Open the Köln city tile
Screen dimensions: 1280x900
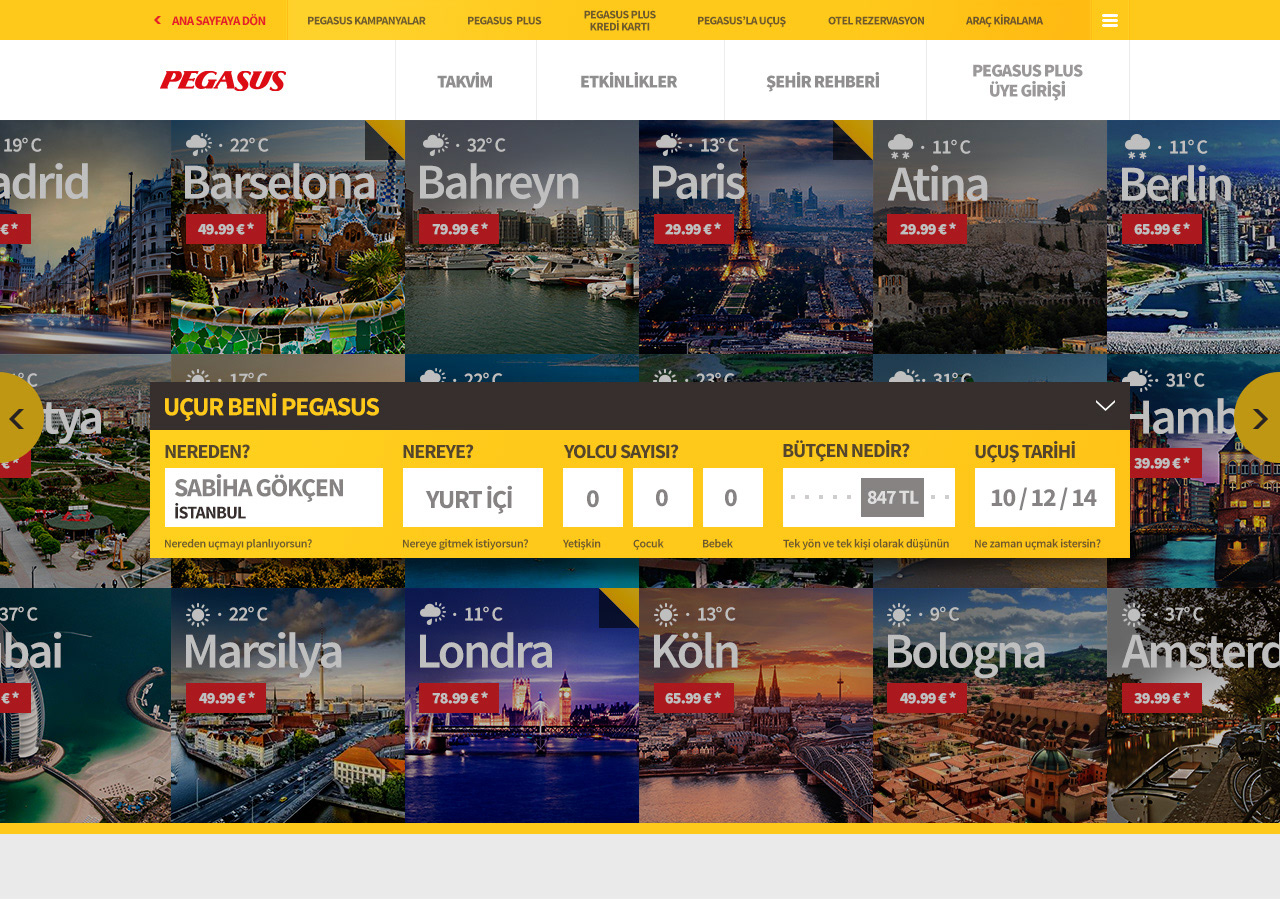(756, 705)
